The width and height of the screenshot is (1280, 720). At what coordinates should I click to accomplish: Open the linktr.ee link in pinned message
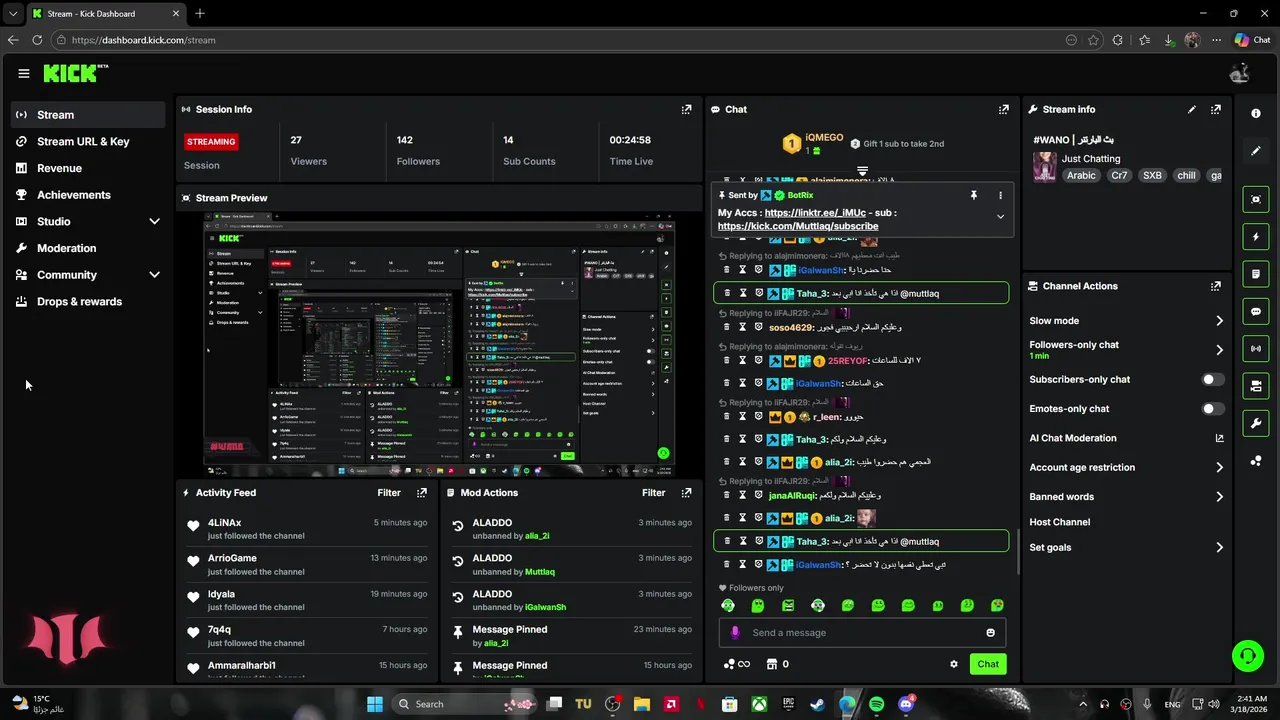tap(815, 213)
